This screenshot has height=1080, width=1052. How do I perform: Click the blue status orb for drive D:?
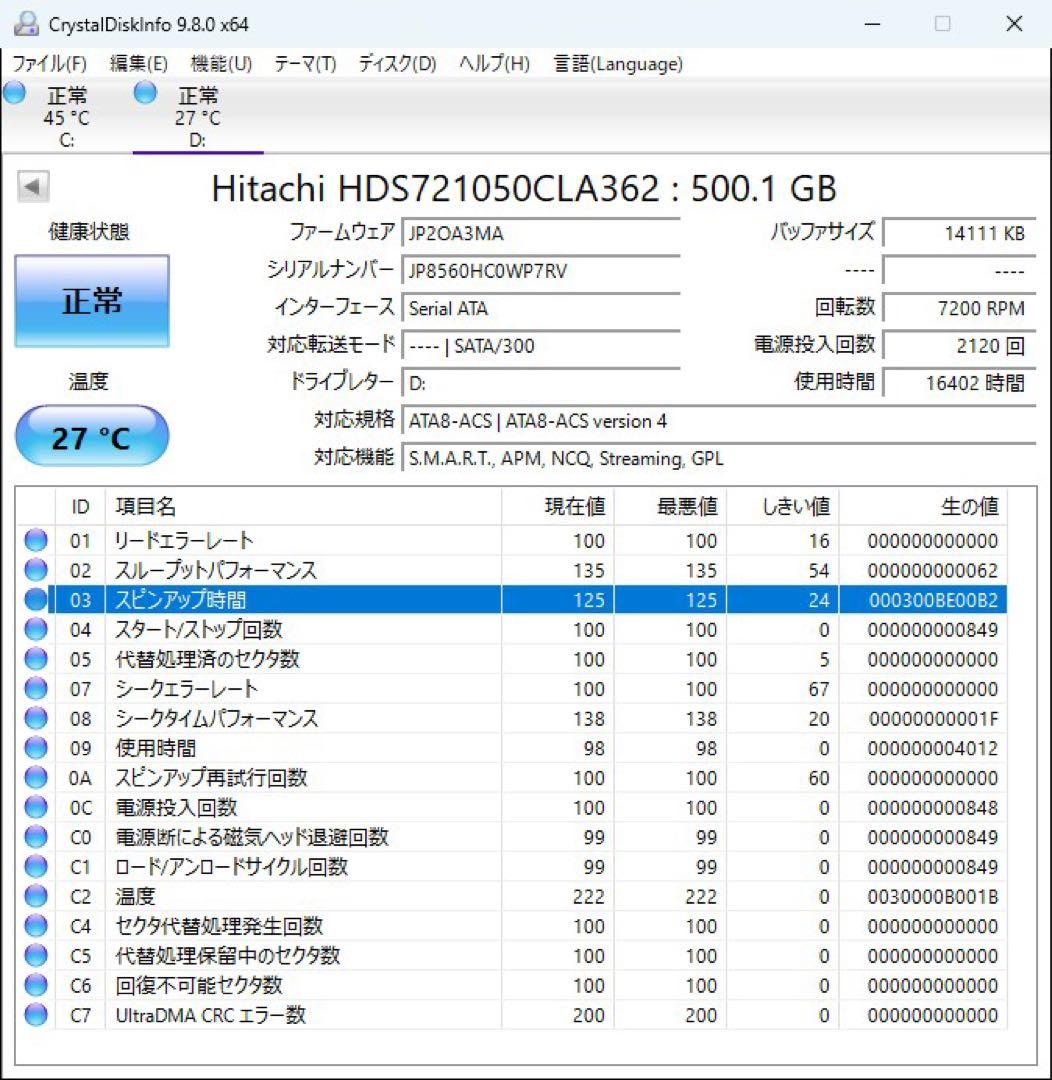[x=145, y=92]
